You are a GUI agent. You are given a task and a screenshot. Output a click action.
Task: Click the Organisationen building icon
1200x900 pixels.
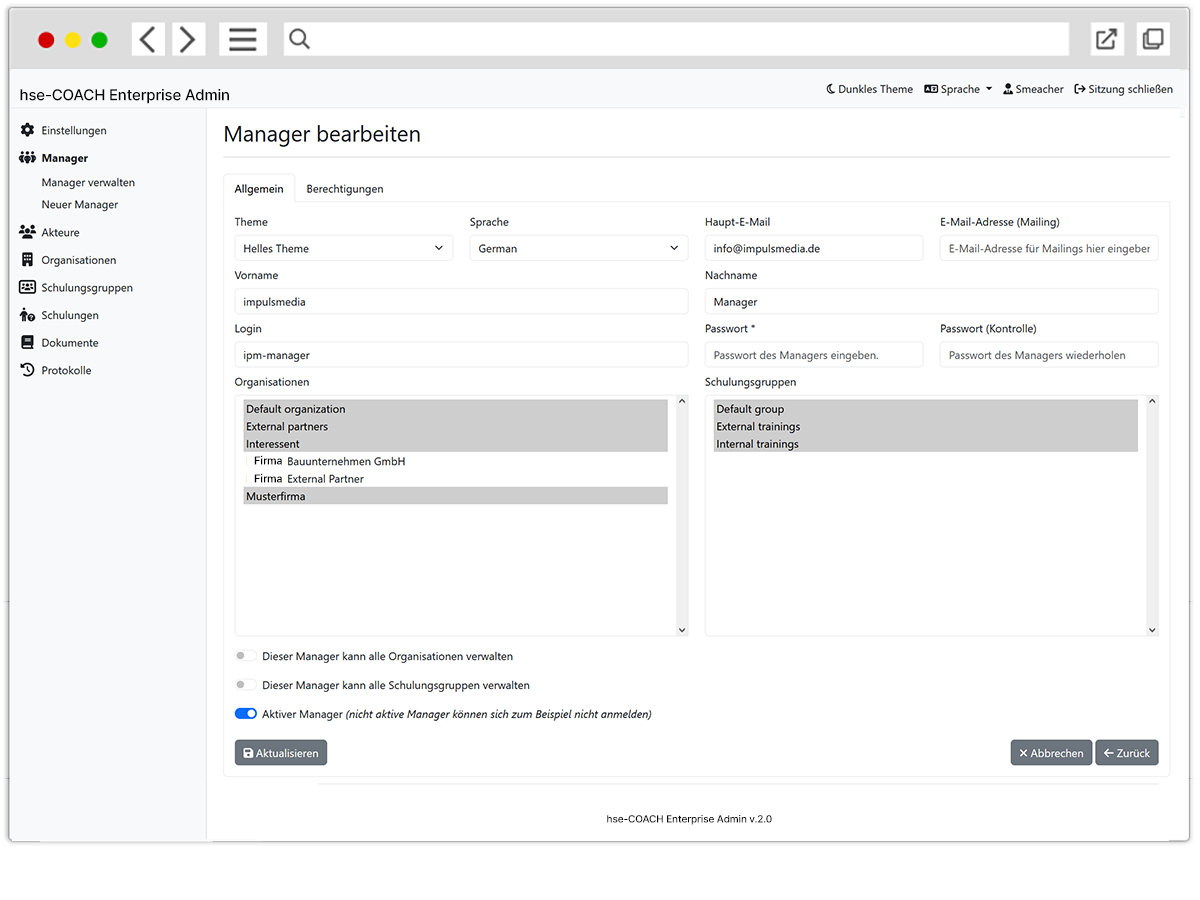tap(27, 260)
